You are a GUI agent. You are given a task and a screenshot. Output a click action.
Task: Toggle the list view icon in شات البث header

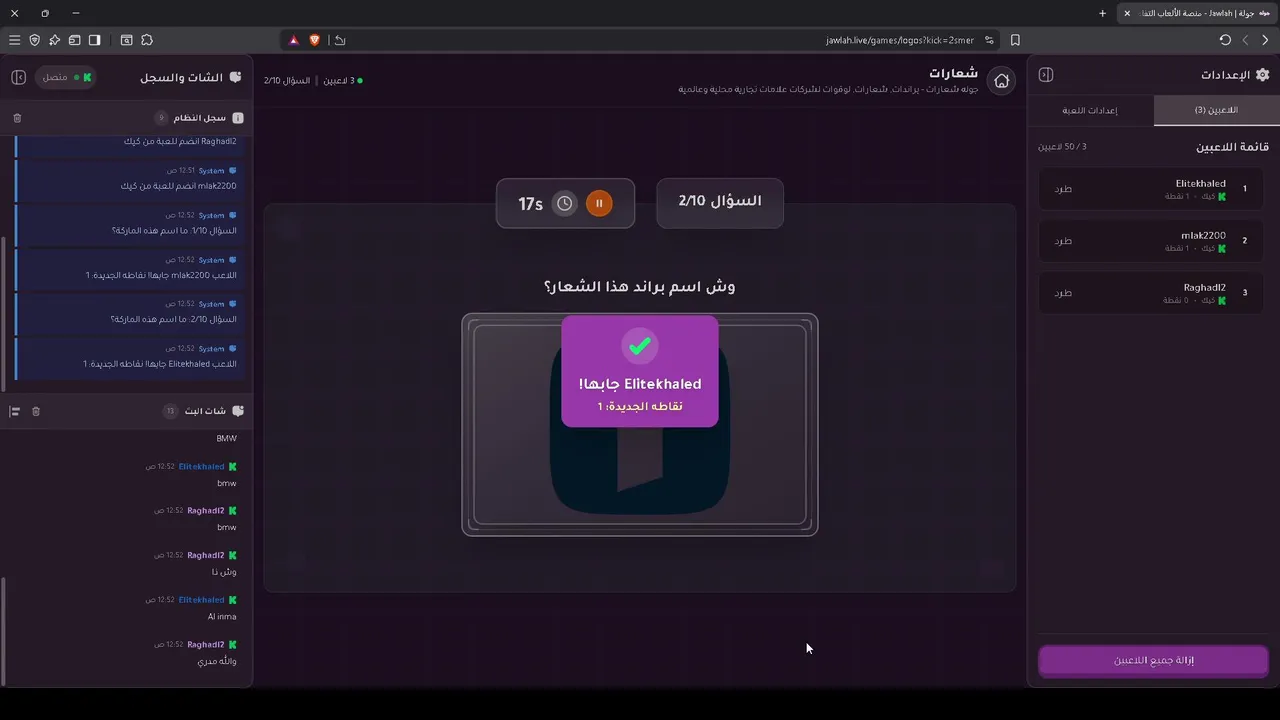15,411
